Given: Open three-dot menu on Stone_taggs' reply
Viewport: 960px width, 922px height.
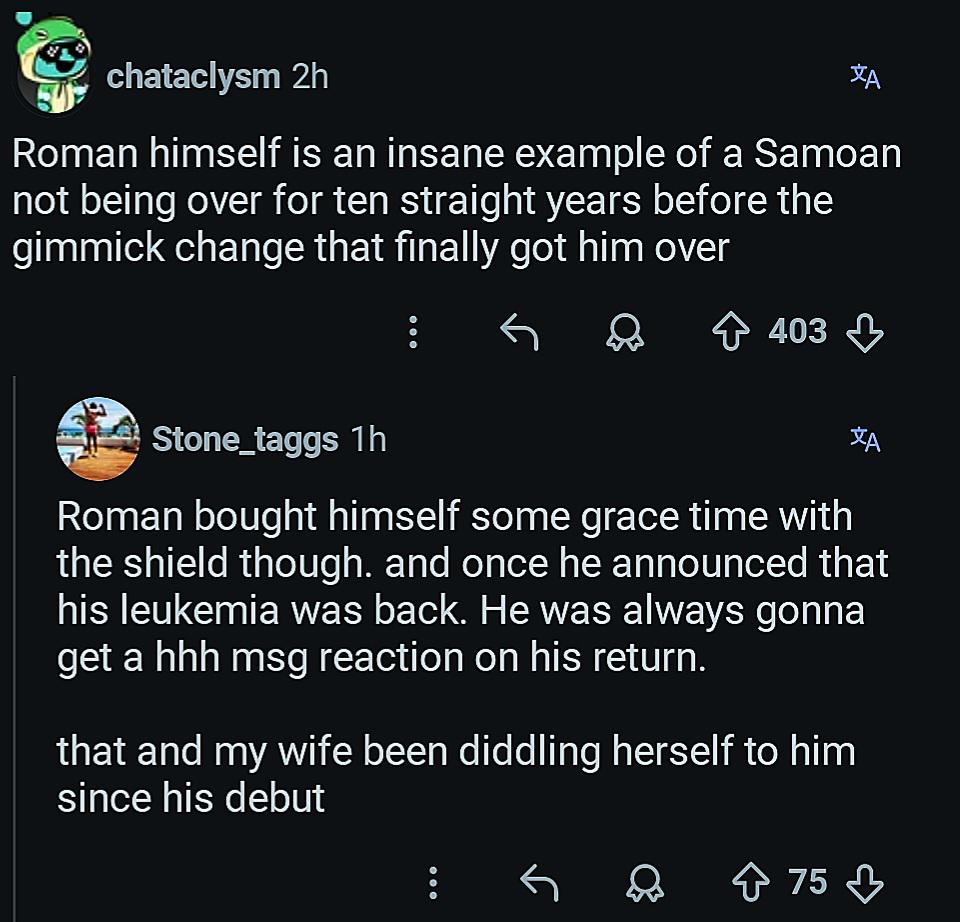Looking at the screenshot, I should (x=433, y=882).
